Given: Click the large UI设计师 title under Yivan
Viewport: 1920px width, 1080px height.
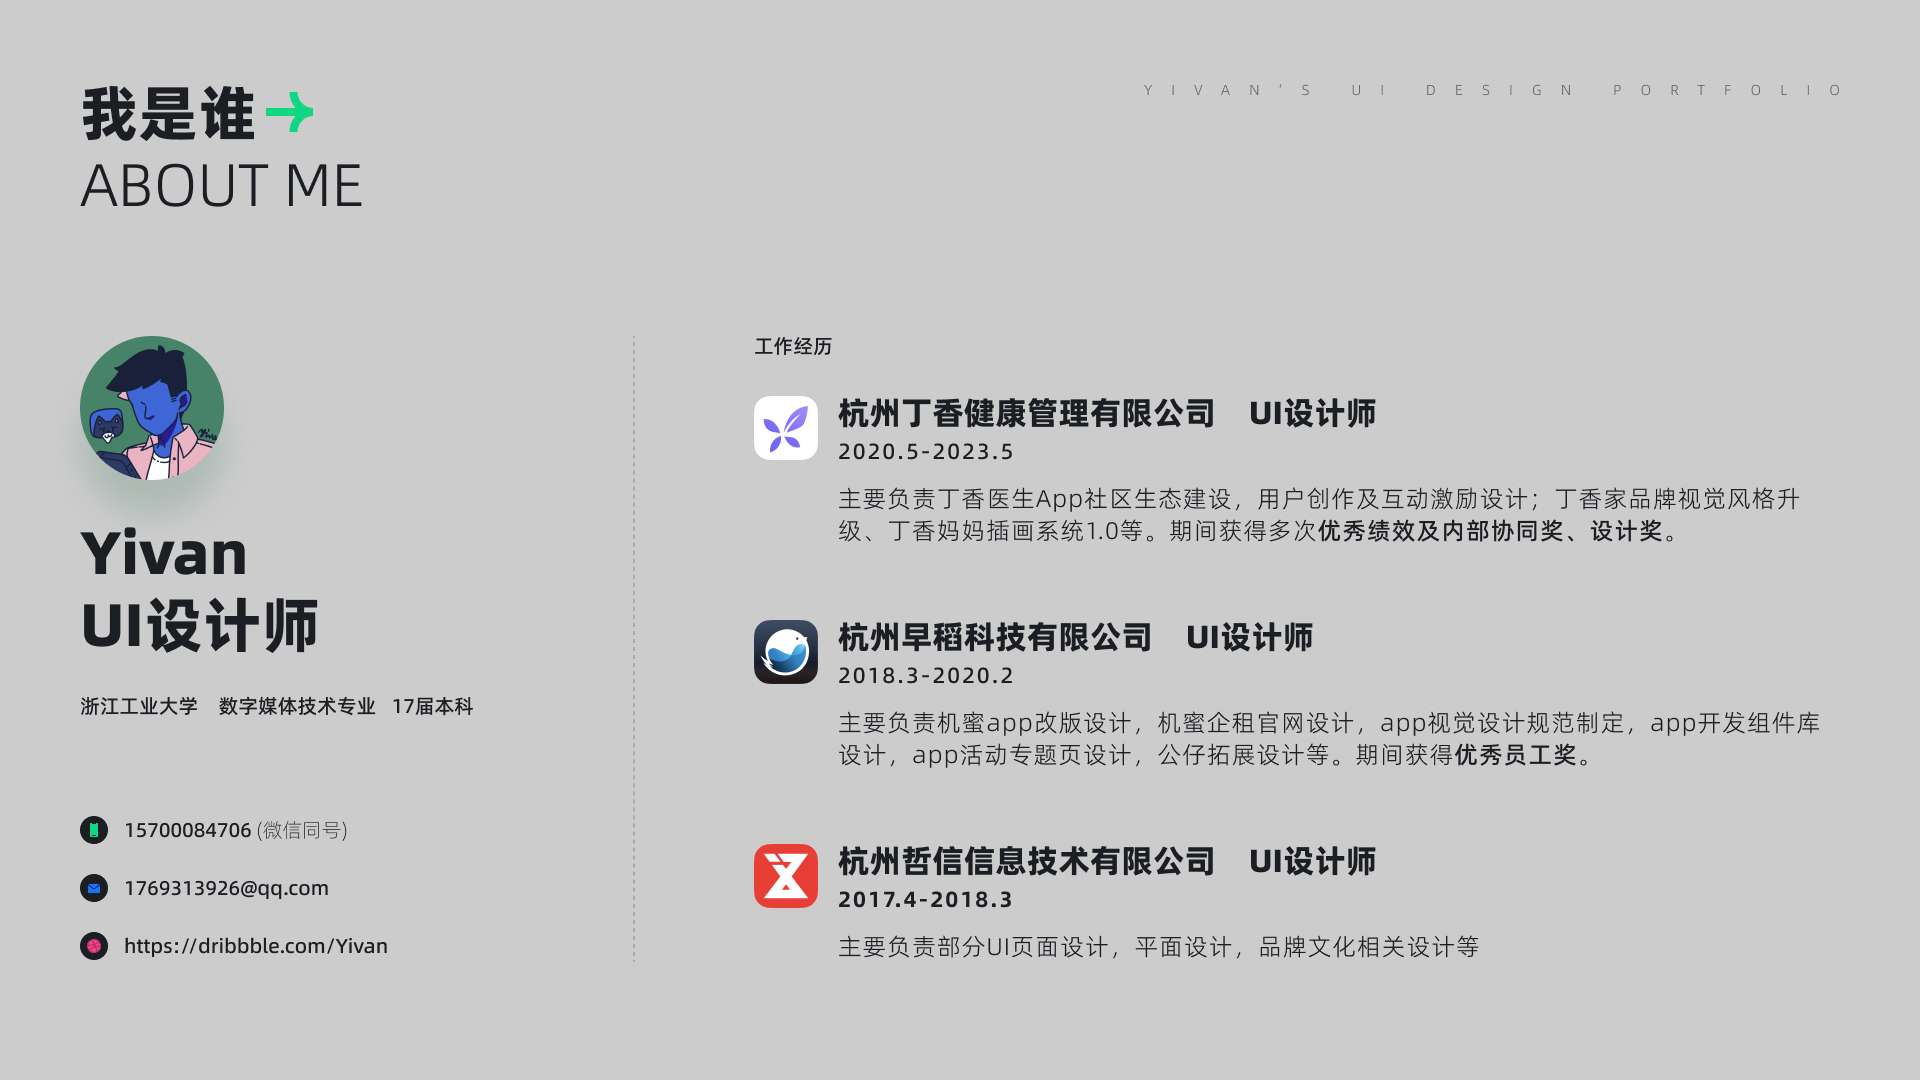Looking at the screenshot, I should 199,626.
